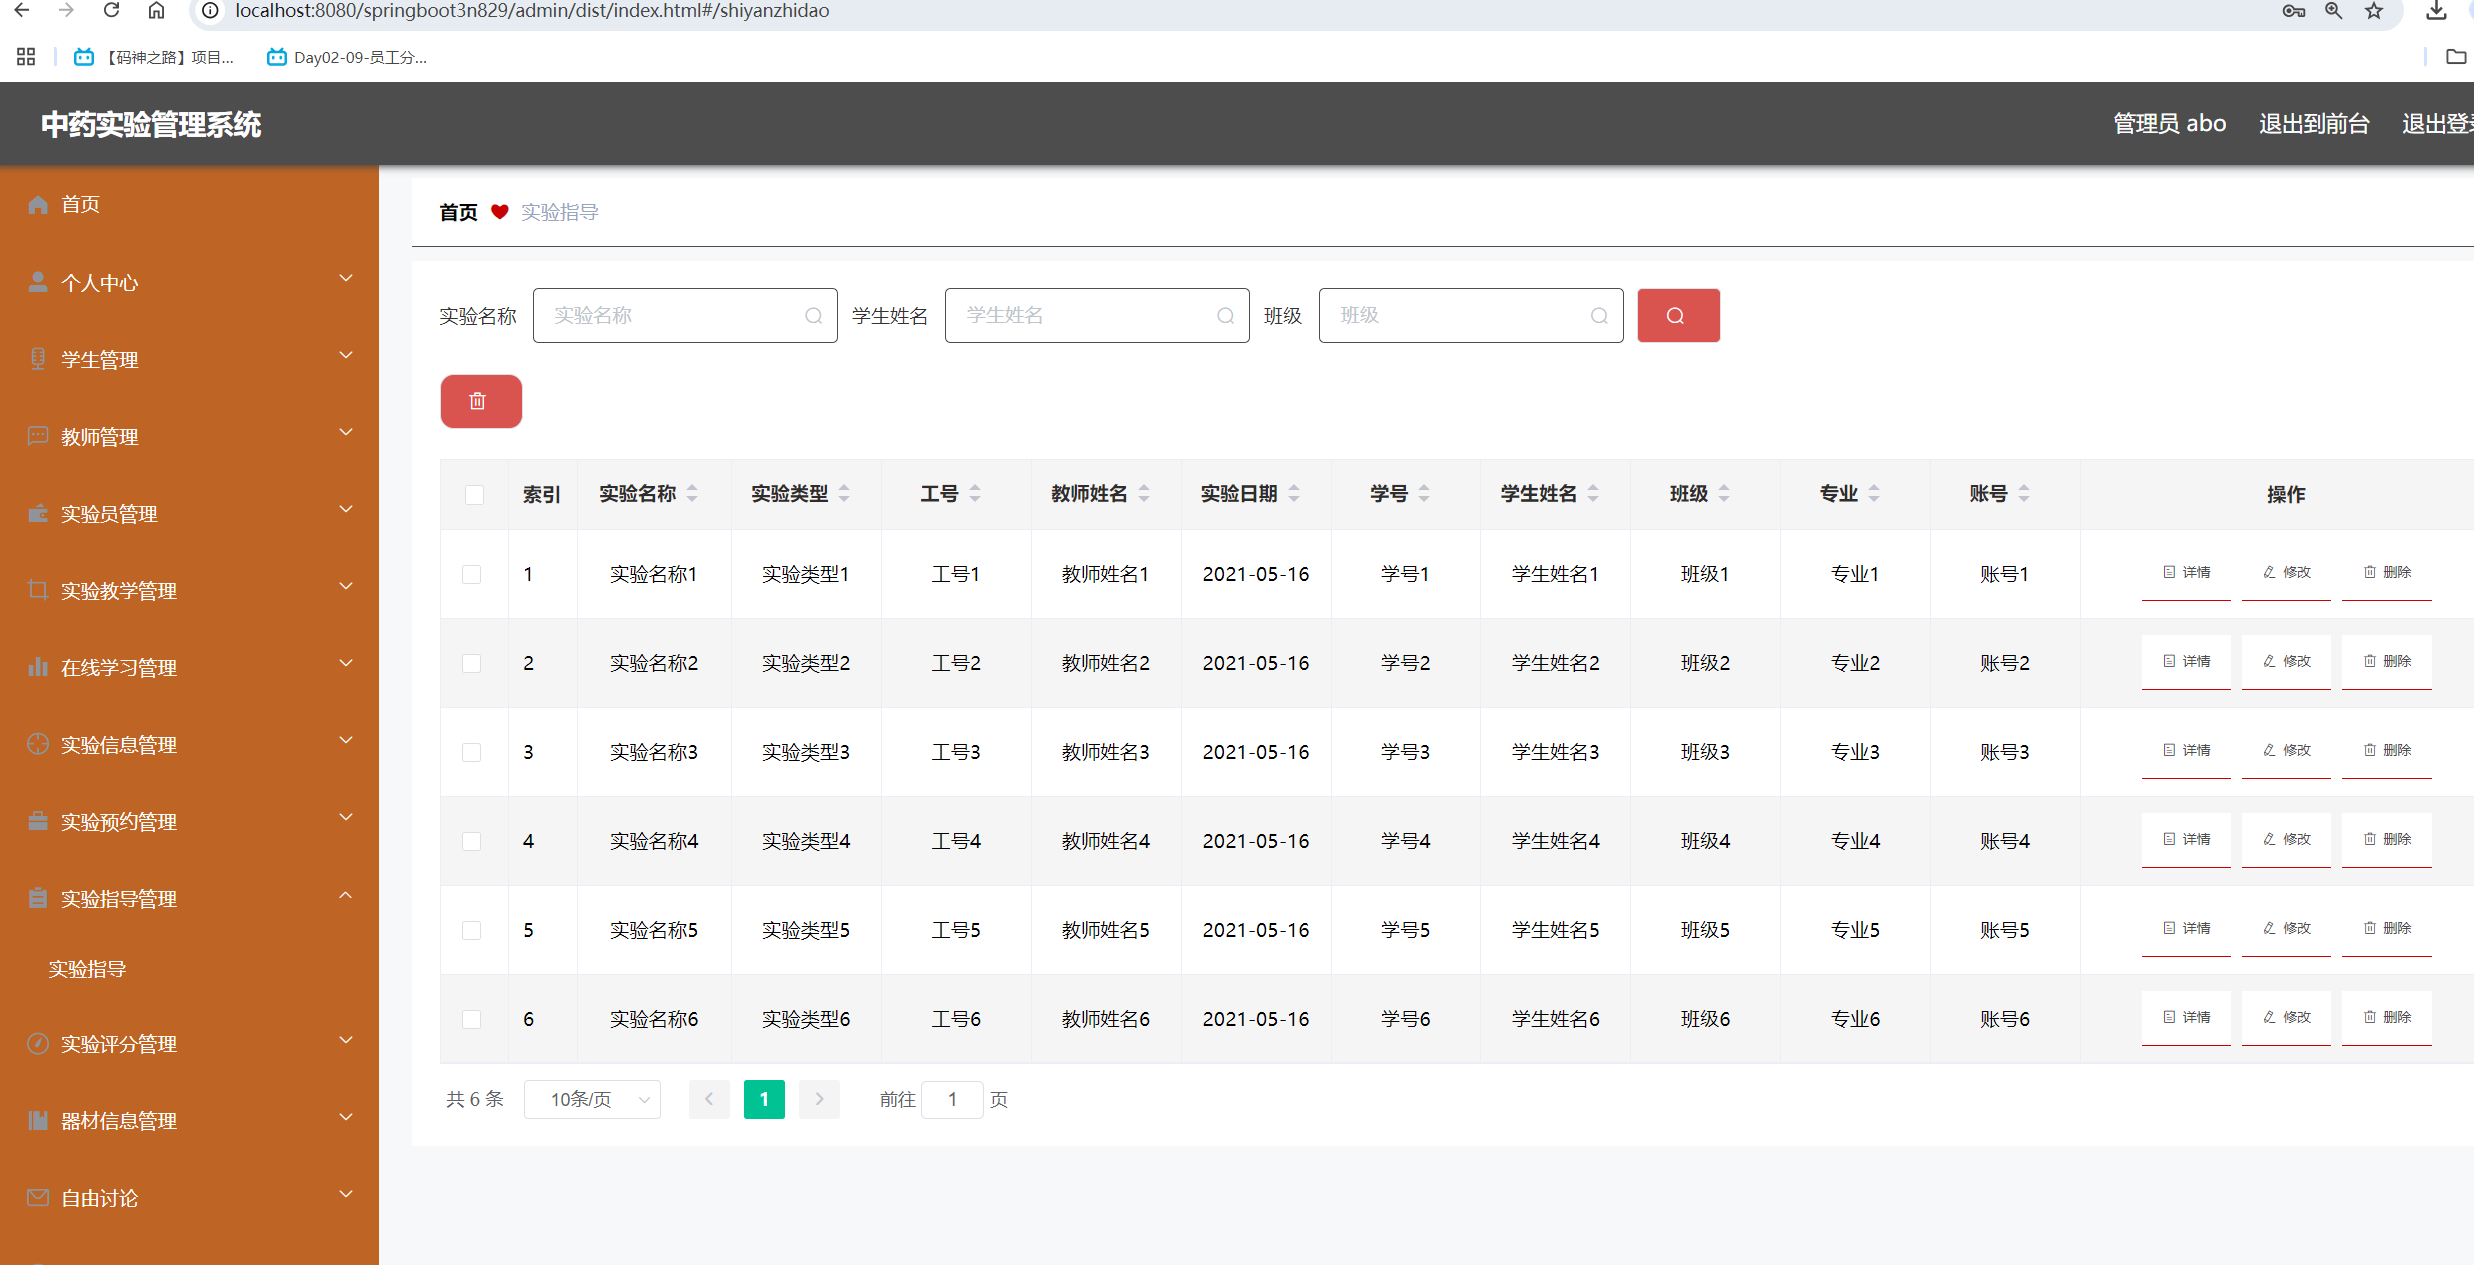Check the checkbox for row 实验名称3
This screenshot has height=1265, width=2474.
tap(472, 752)
